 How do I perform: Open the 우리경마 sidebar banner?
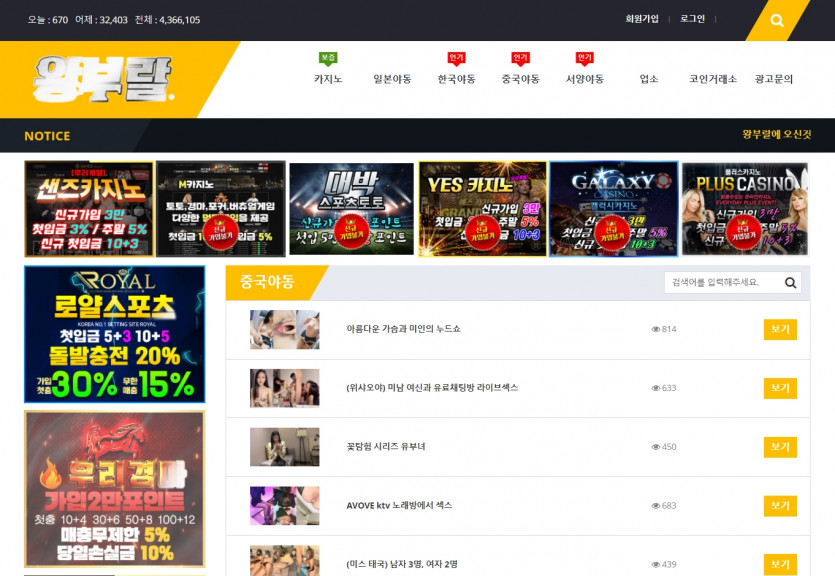pyautogui.click(x=114, y=489)
